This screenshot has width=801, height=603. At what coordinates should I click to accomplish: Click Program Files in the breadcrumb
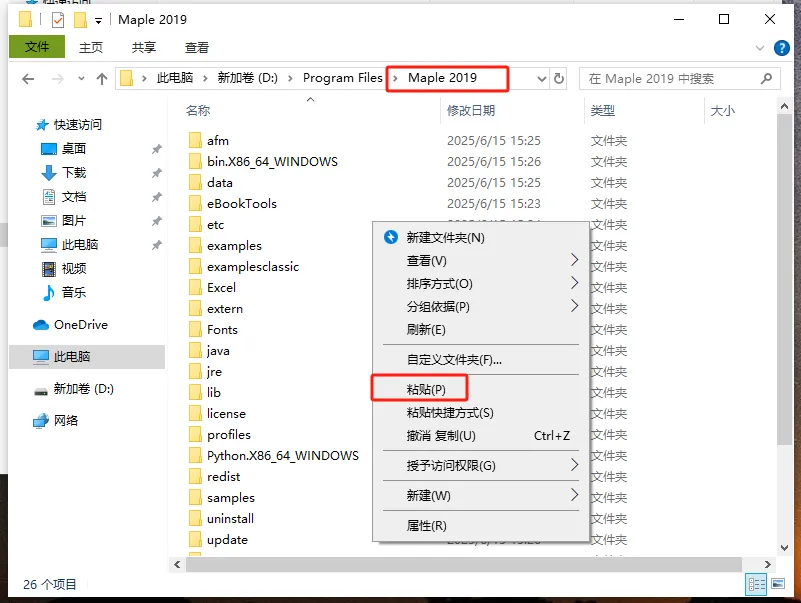coord(342,78)
